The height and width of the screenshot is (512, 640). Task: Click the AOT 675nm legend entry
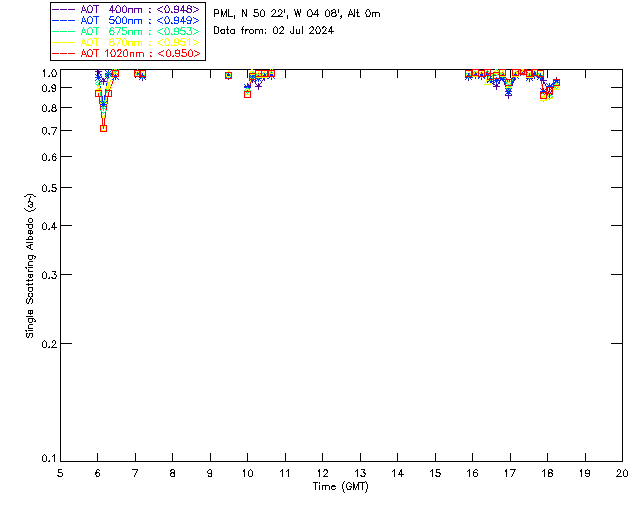click(126, 31)
